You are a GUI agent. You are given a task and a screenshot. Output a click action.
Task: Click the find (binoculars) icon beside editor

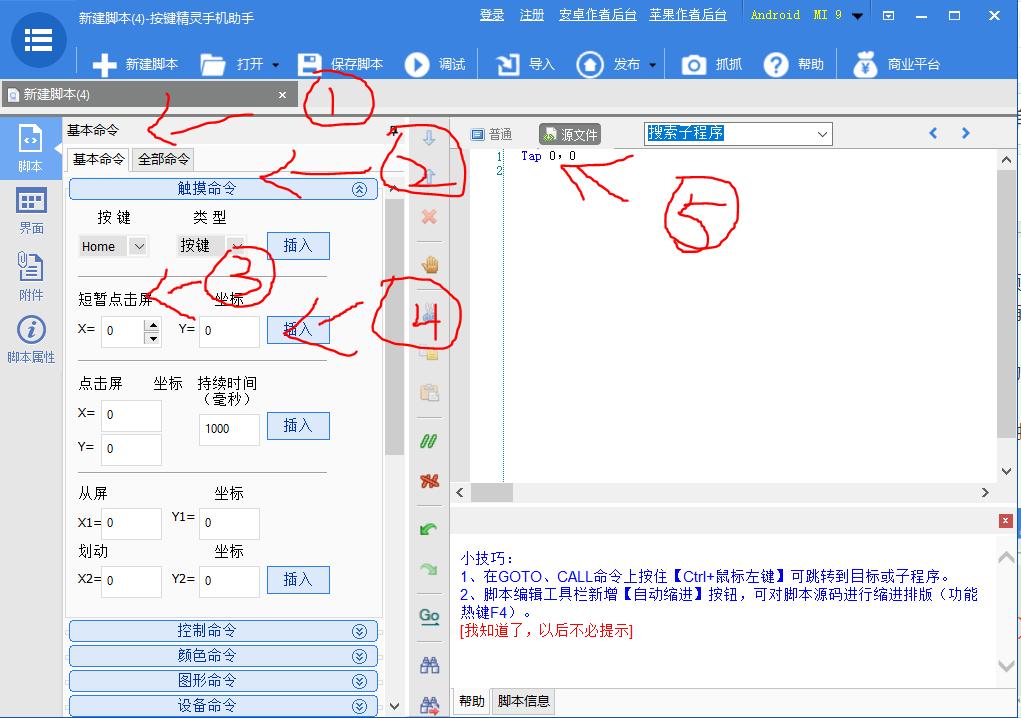(428, 663)
